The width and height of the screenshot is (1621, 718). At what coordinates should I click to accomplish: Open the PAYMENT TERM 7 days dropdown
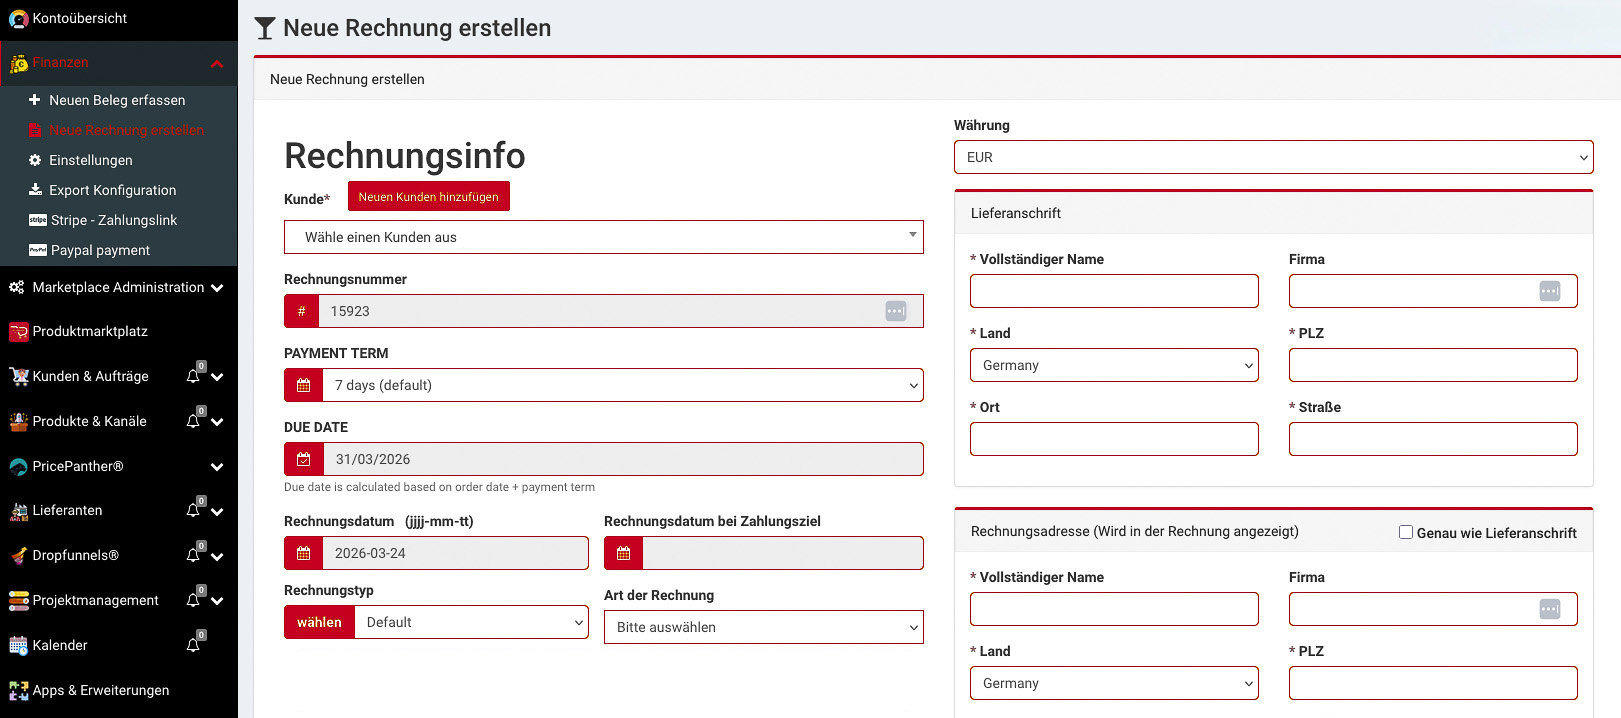tap(622, 385)
